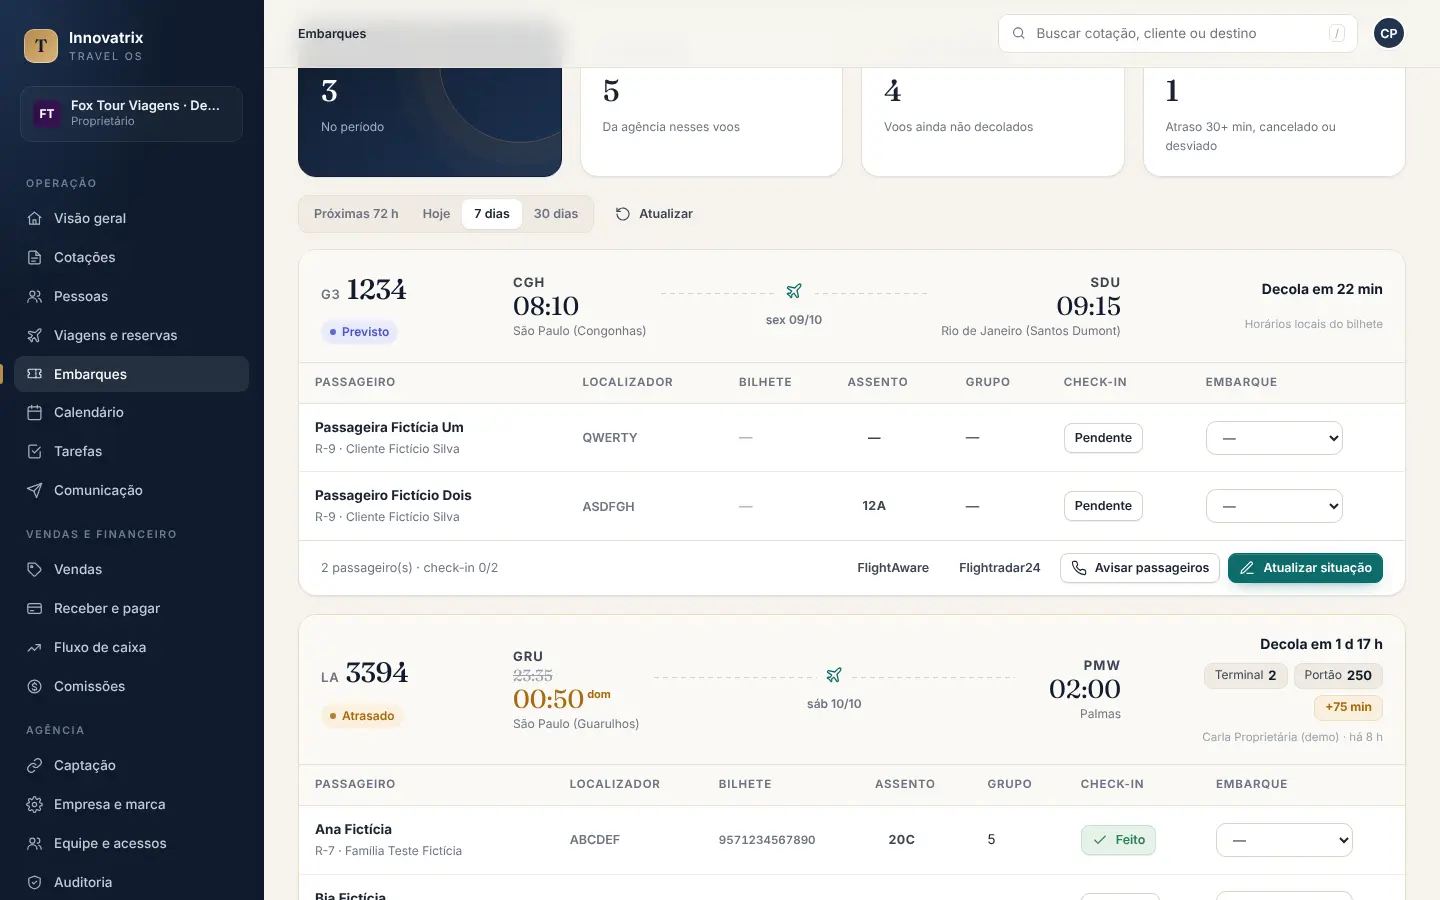
Task: Click the +75 min delay badge
Action: pos(1348,707)
